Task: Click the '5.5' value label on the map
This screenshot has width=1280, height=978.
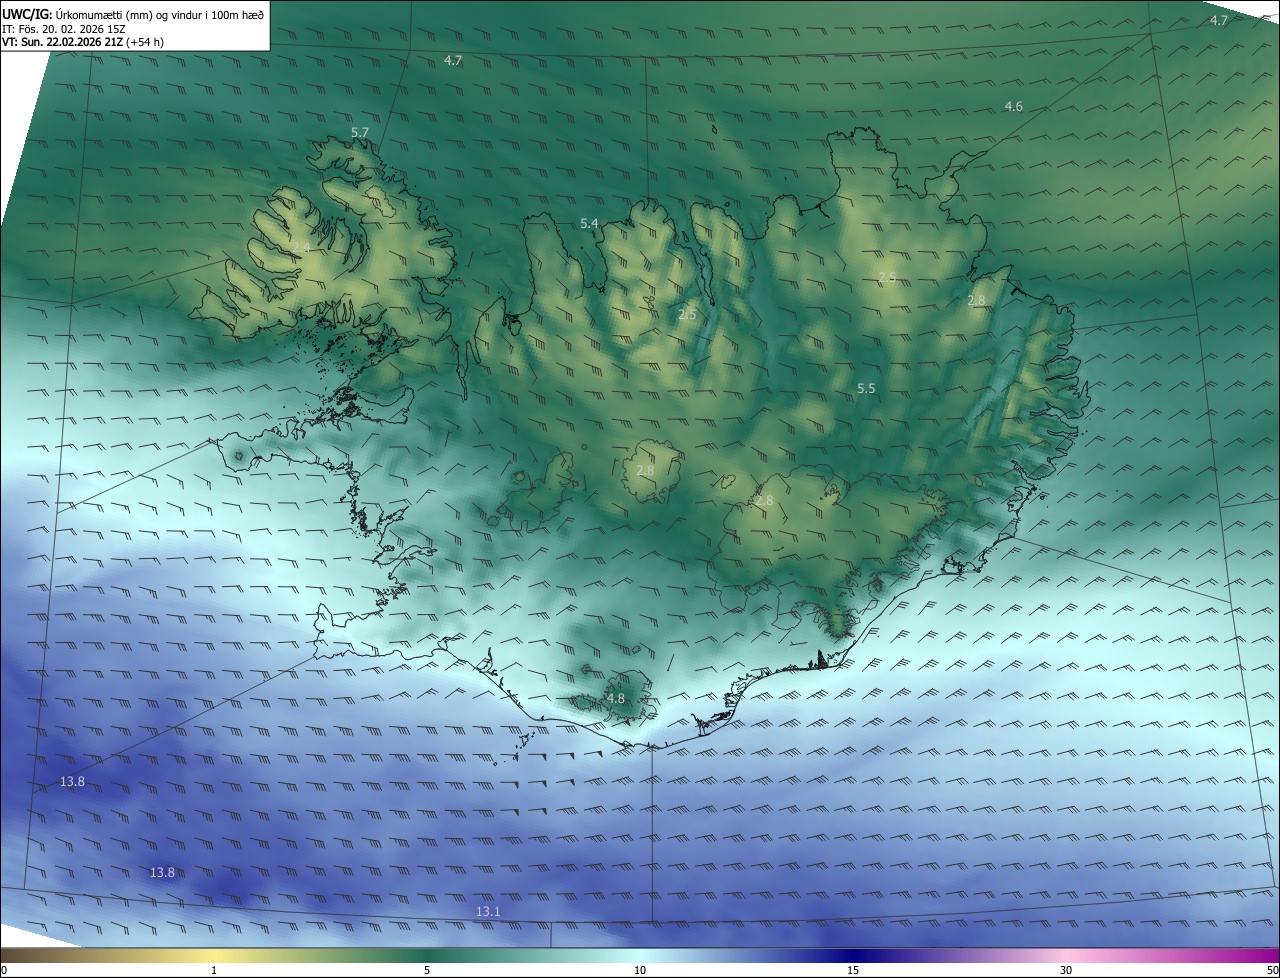Action: coord(866,388)
